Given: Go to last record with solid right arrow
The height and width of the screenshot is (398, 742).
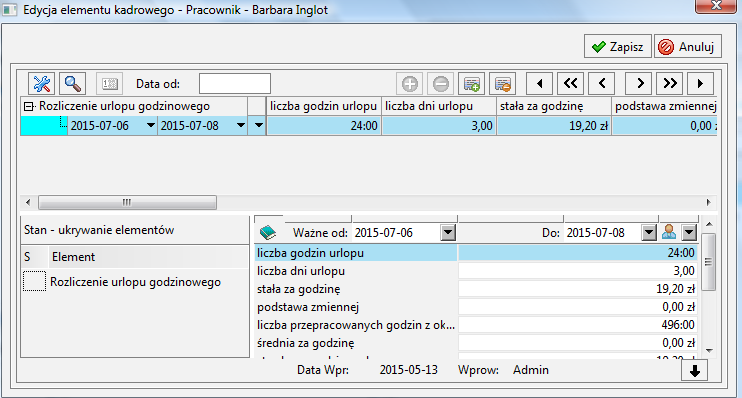Looking at the screenshot, I should tap(700, 84).
